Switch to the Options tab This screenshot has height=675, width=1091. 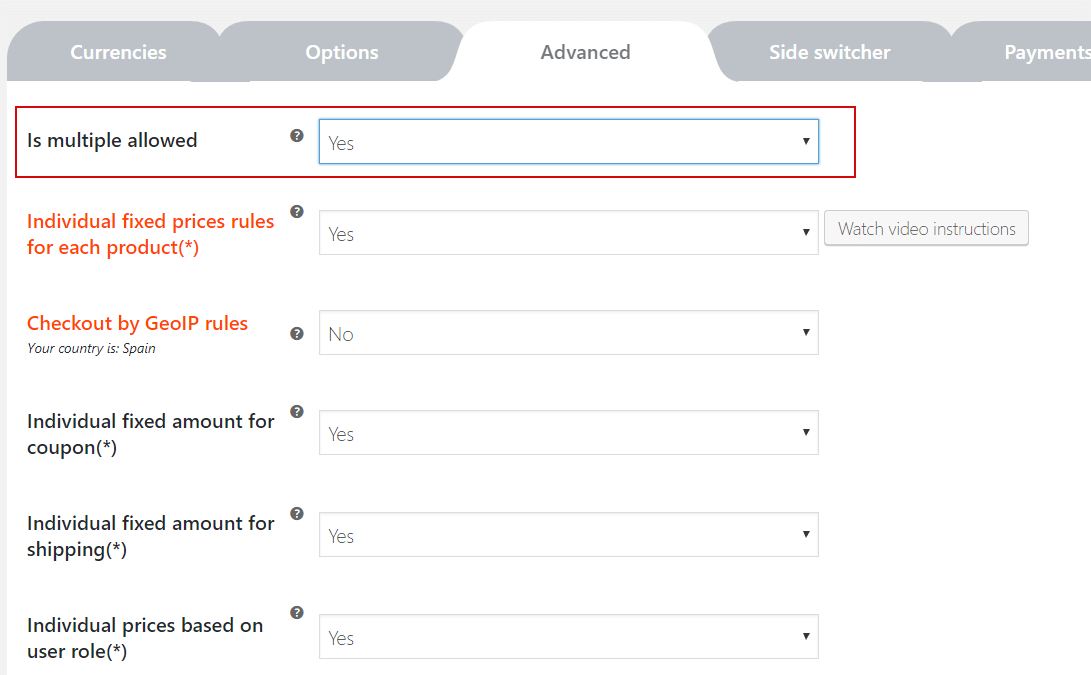(x=342, y=52)
